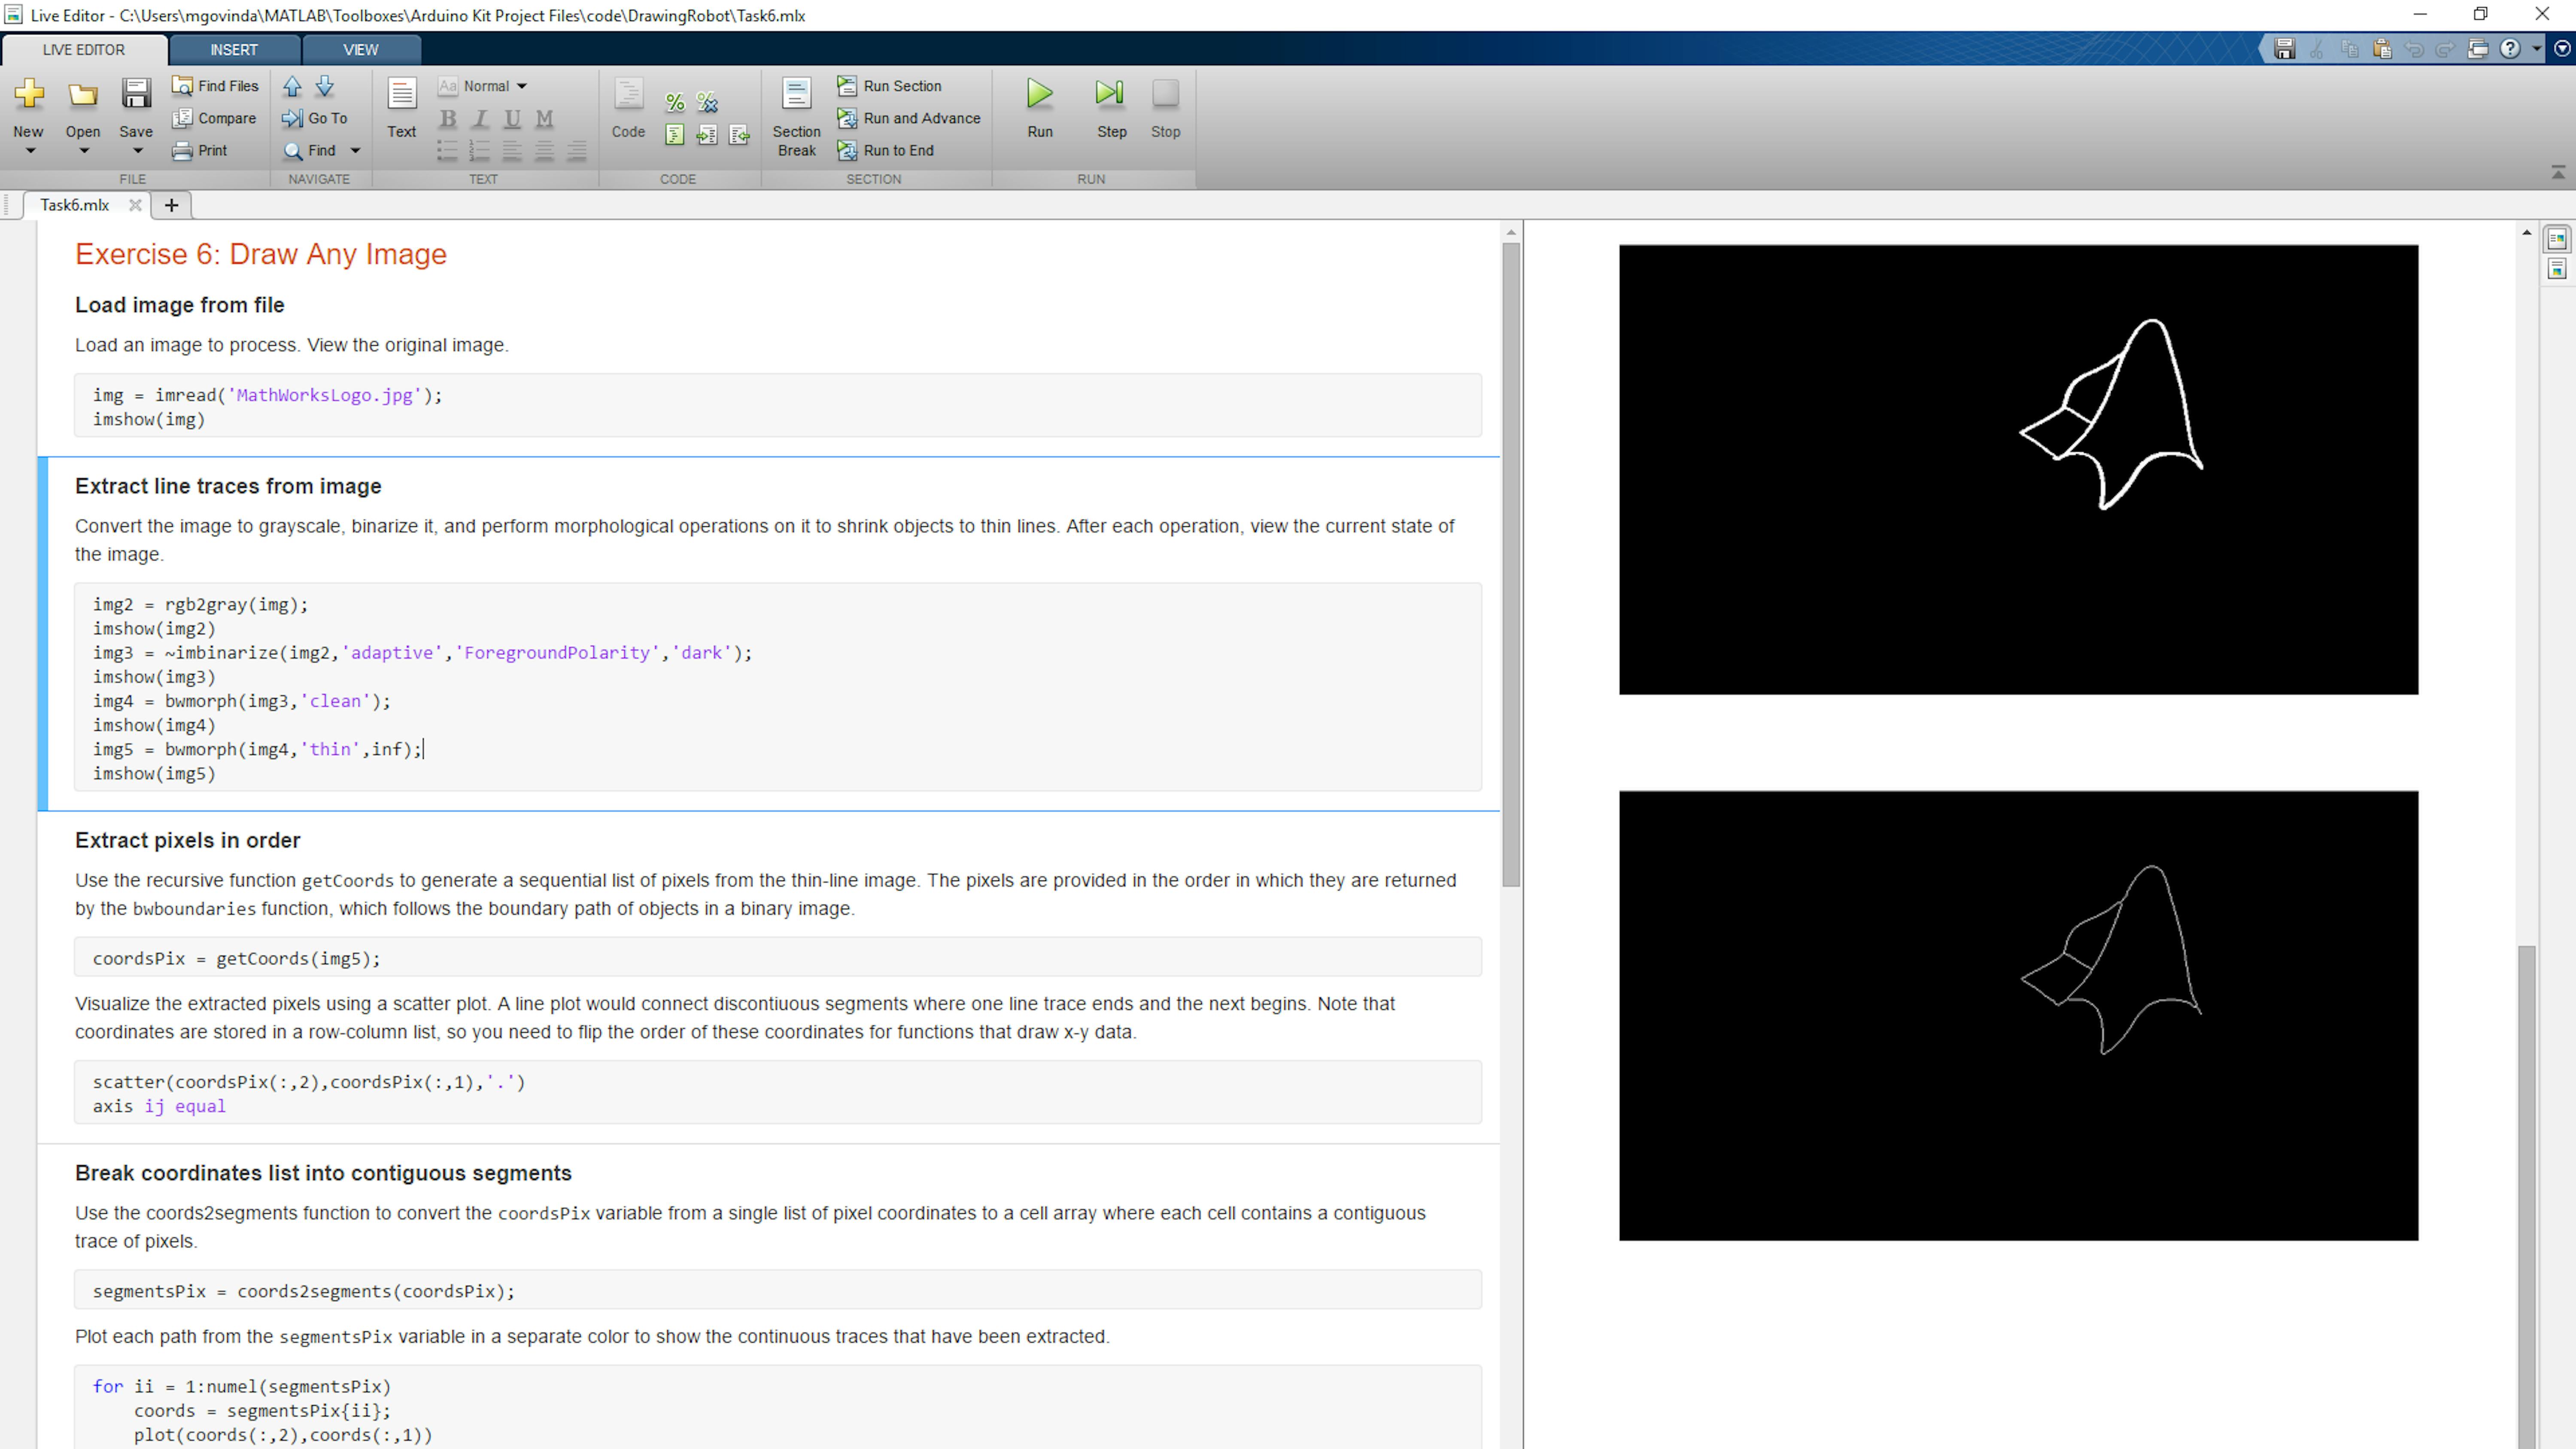Screen dimensions: 2576x1449
Task: Open the circular toolstrip options arrow
Action: pos(2562,49)
